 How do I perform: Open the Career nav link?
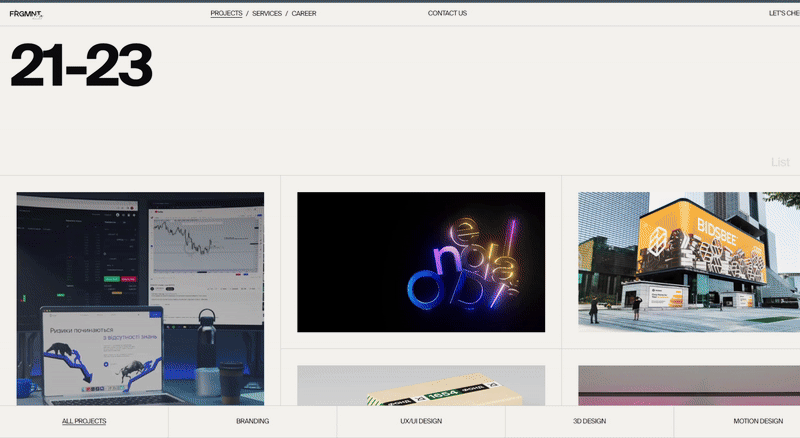(304, 13)
